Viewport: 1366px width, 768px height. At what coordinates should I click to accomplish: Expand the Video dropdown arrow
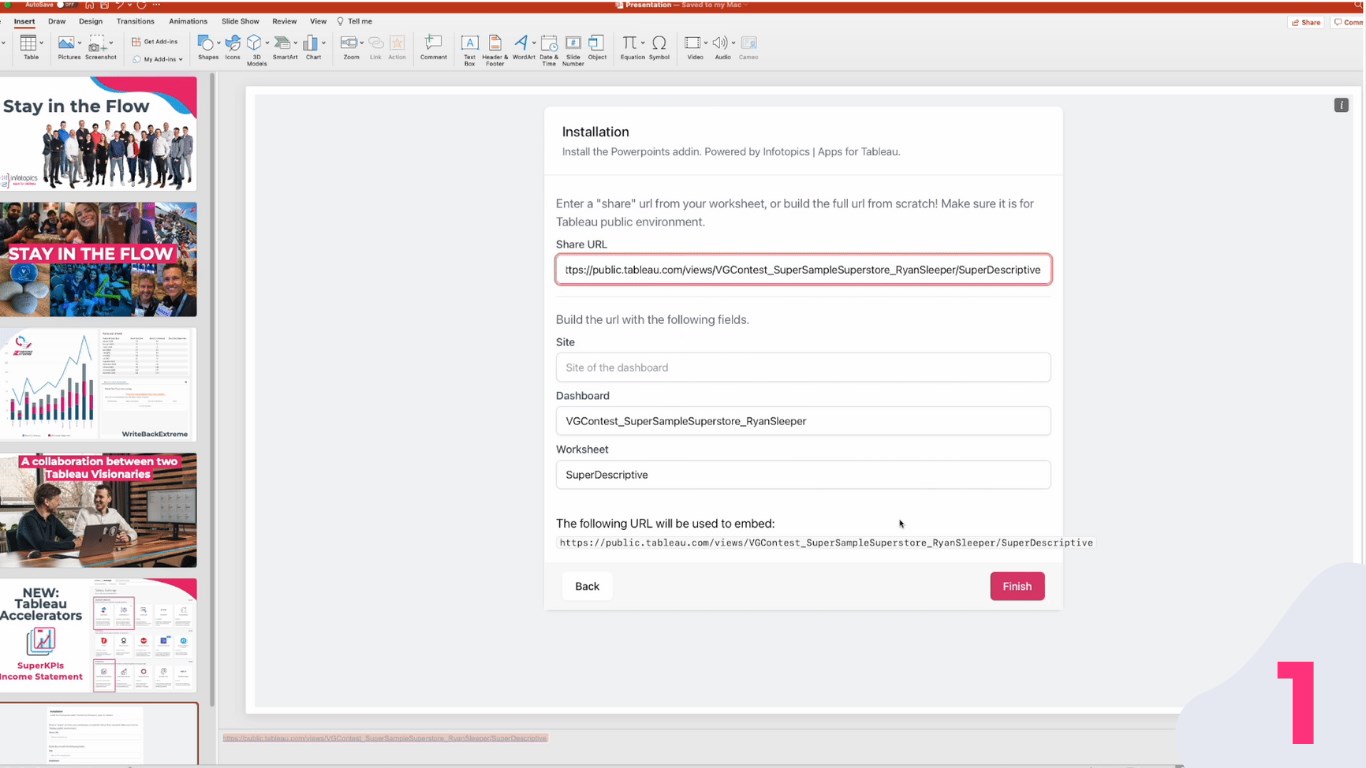[706, 43]
